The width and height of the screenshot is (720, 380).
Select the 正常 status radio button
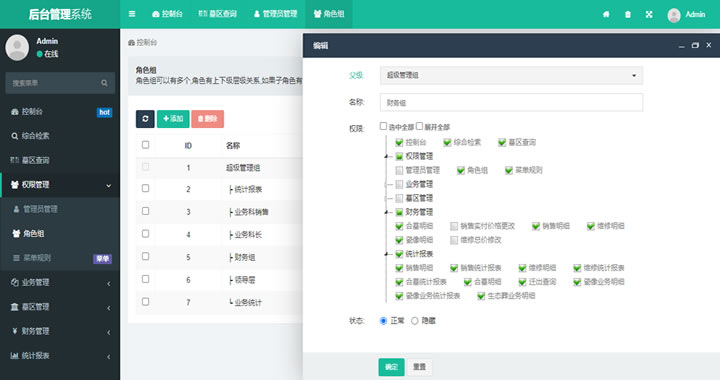tap(383, 321)
